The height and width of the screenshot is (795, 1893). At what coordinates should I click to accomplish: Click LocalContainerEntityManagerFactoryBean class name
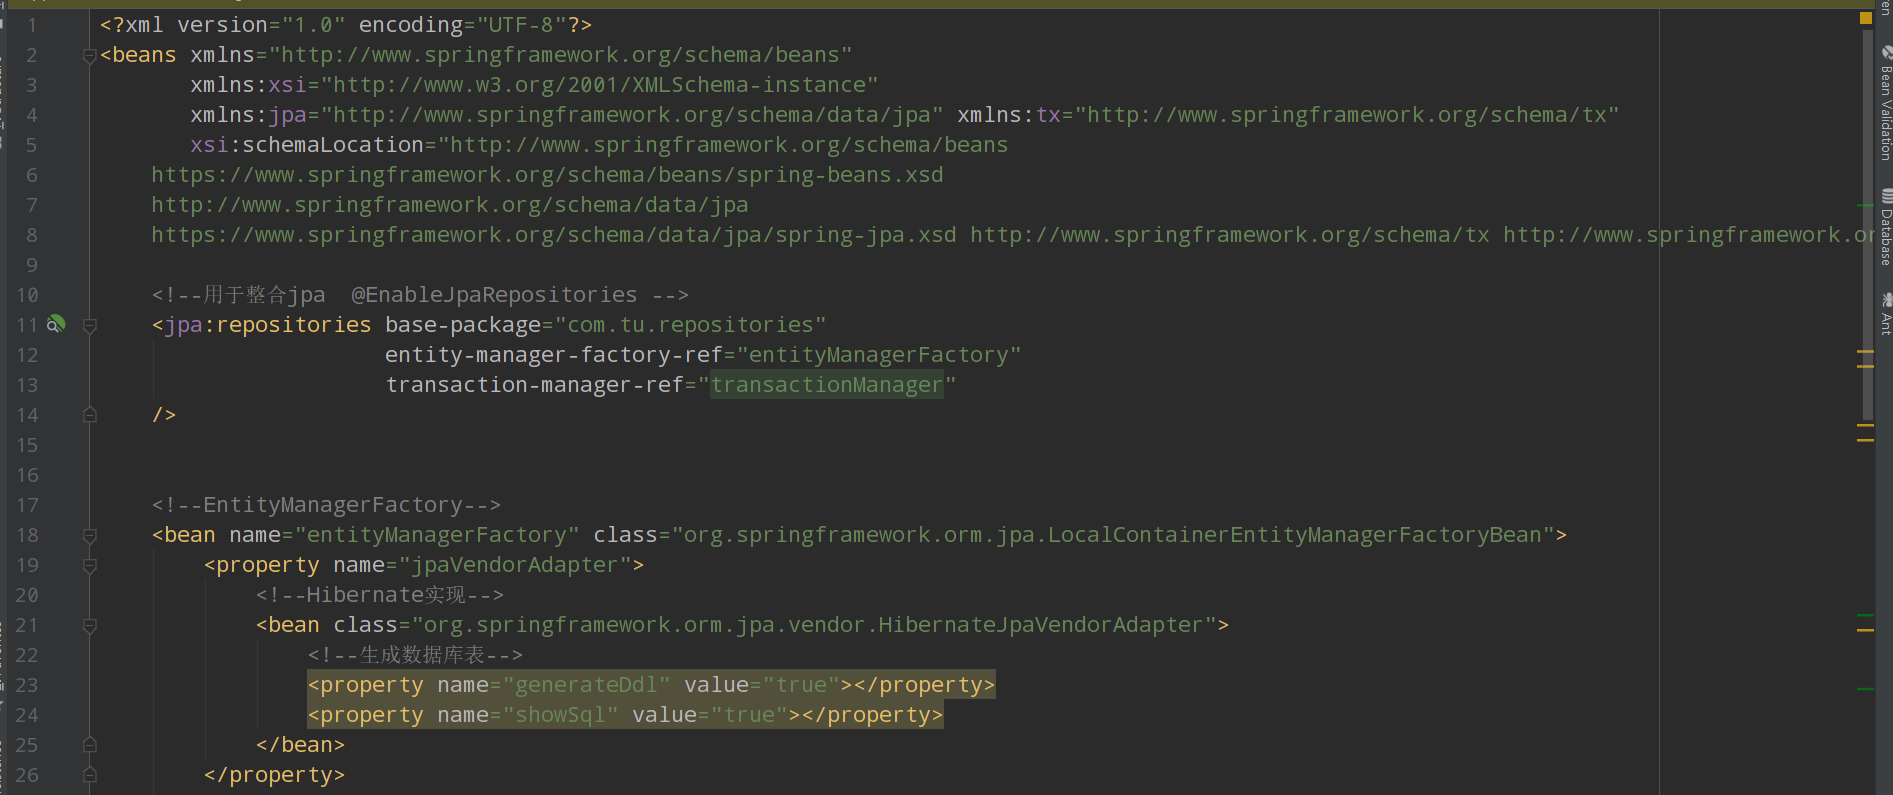click(x=1295, y=535)
